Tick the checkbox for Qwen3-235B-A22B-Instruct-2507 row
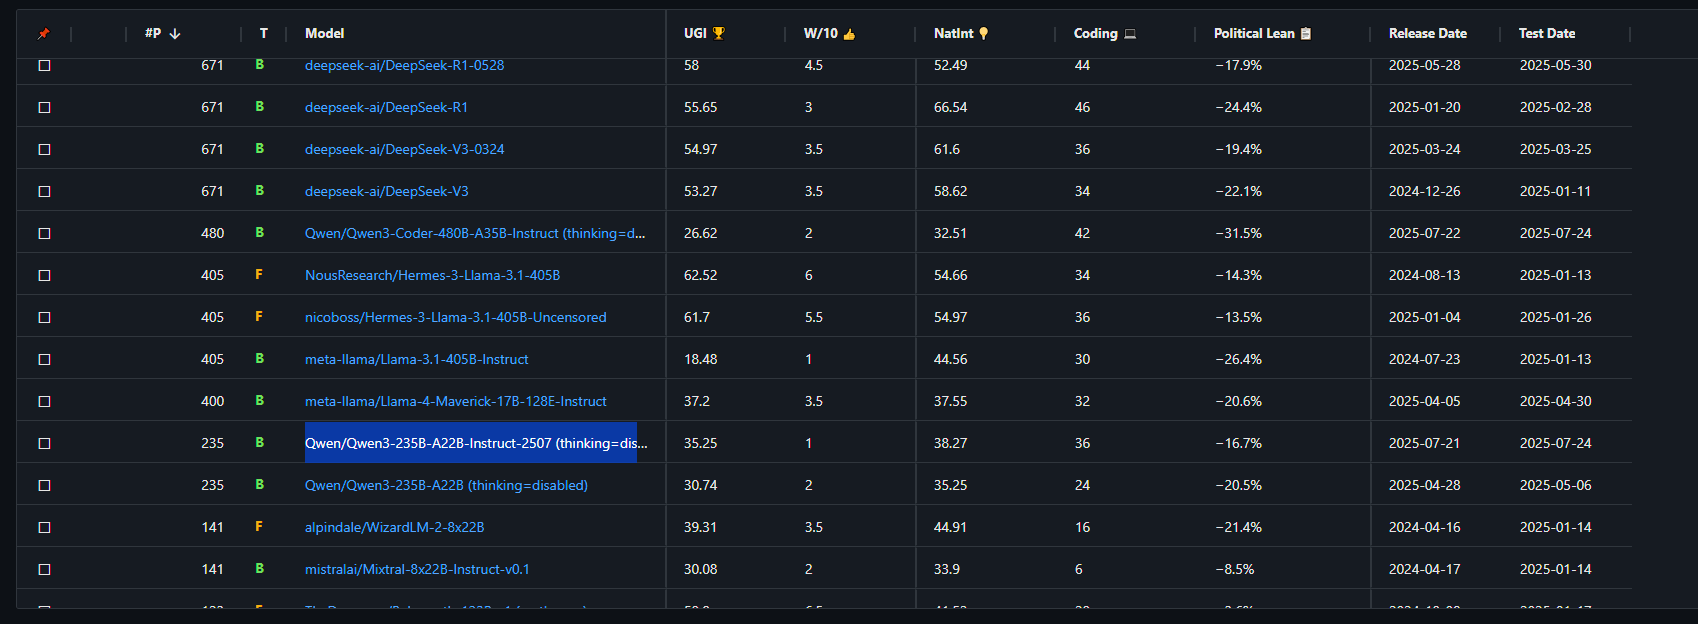1698x624 pixels. click(x=44, y=443)
